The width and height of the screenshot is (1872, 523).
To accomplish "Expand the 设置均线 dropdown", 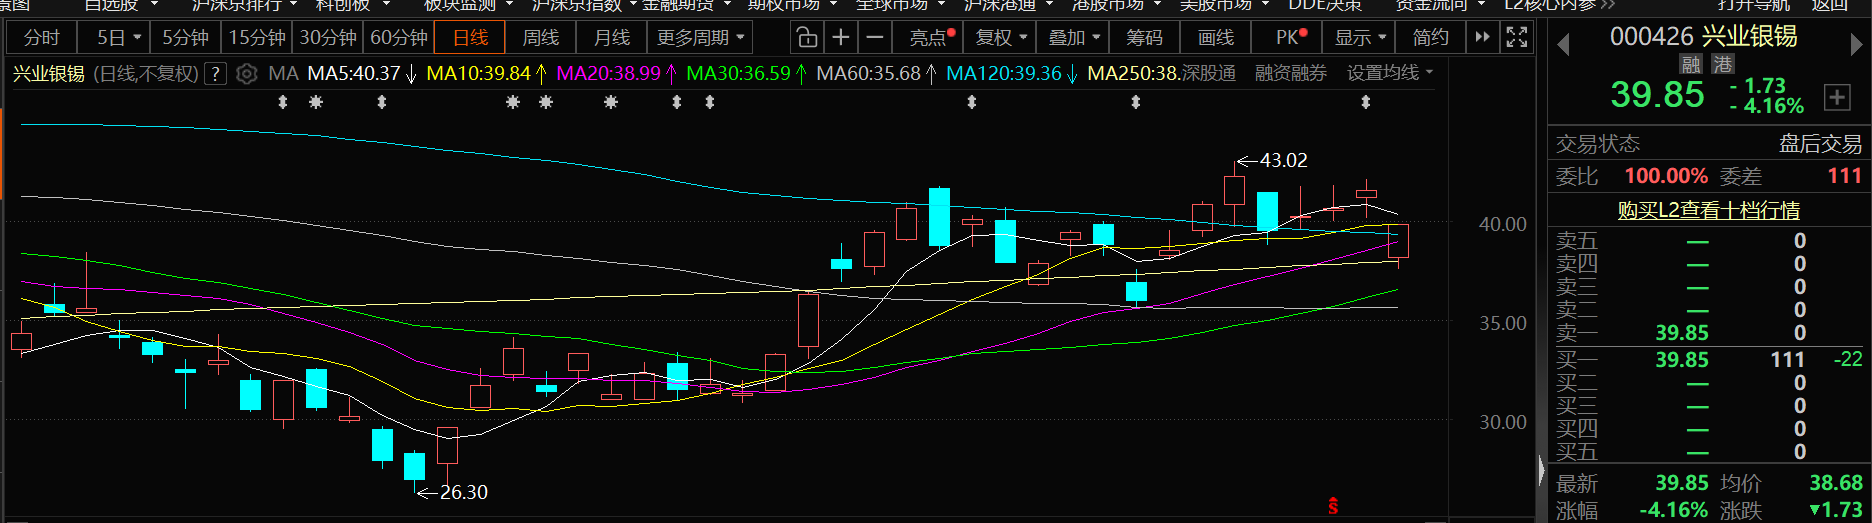I will [x=1390, y=73].
